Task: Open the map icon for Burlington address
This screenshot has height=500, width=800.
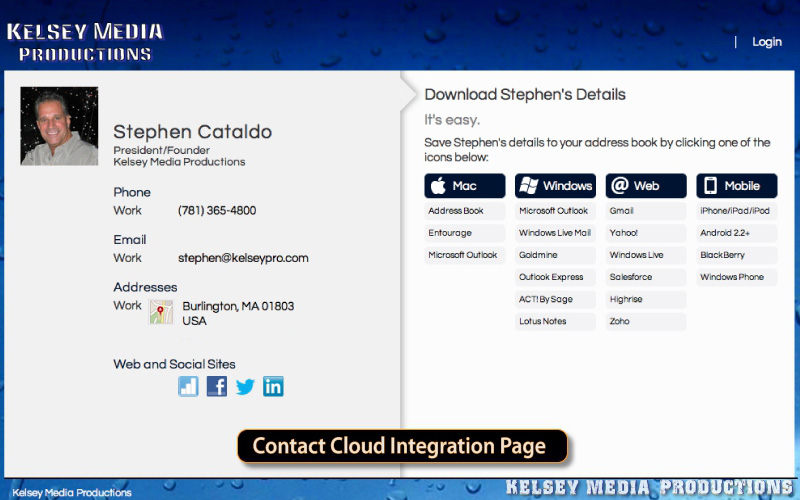Action: (x=161, y=312)
